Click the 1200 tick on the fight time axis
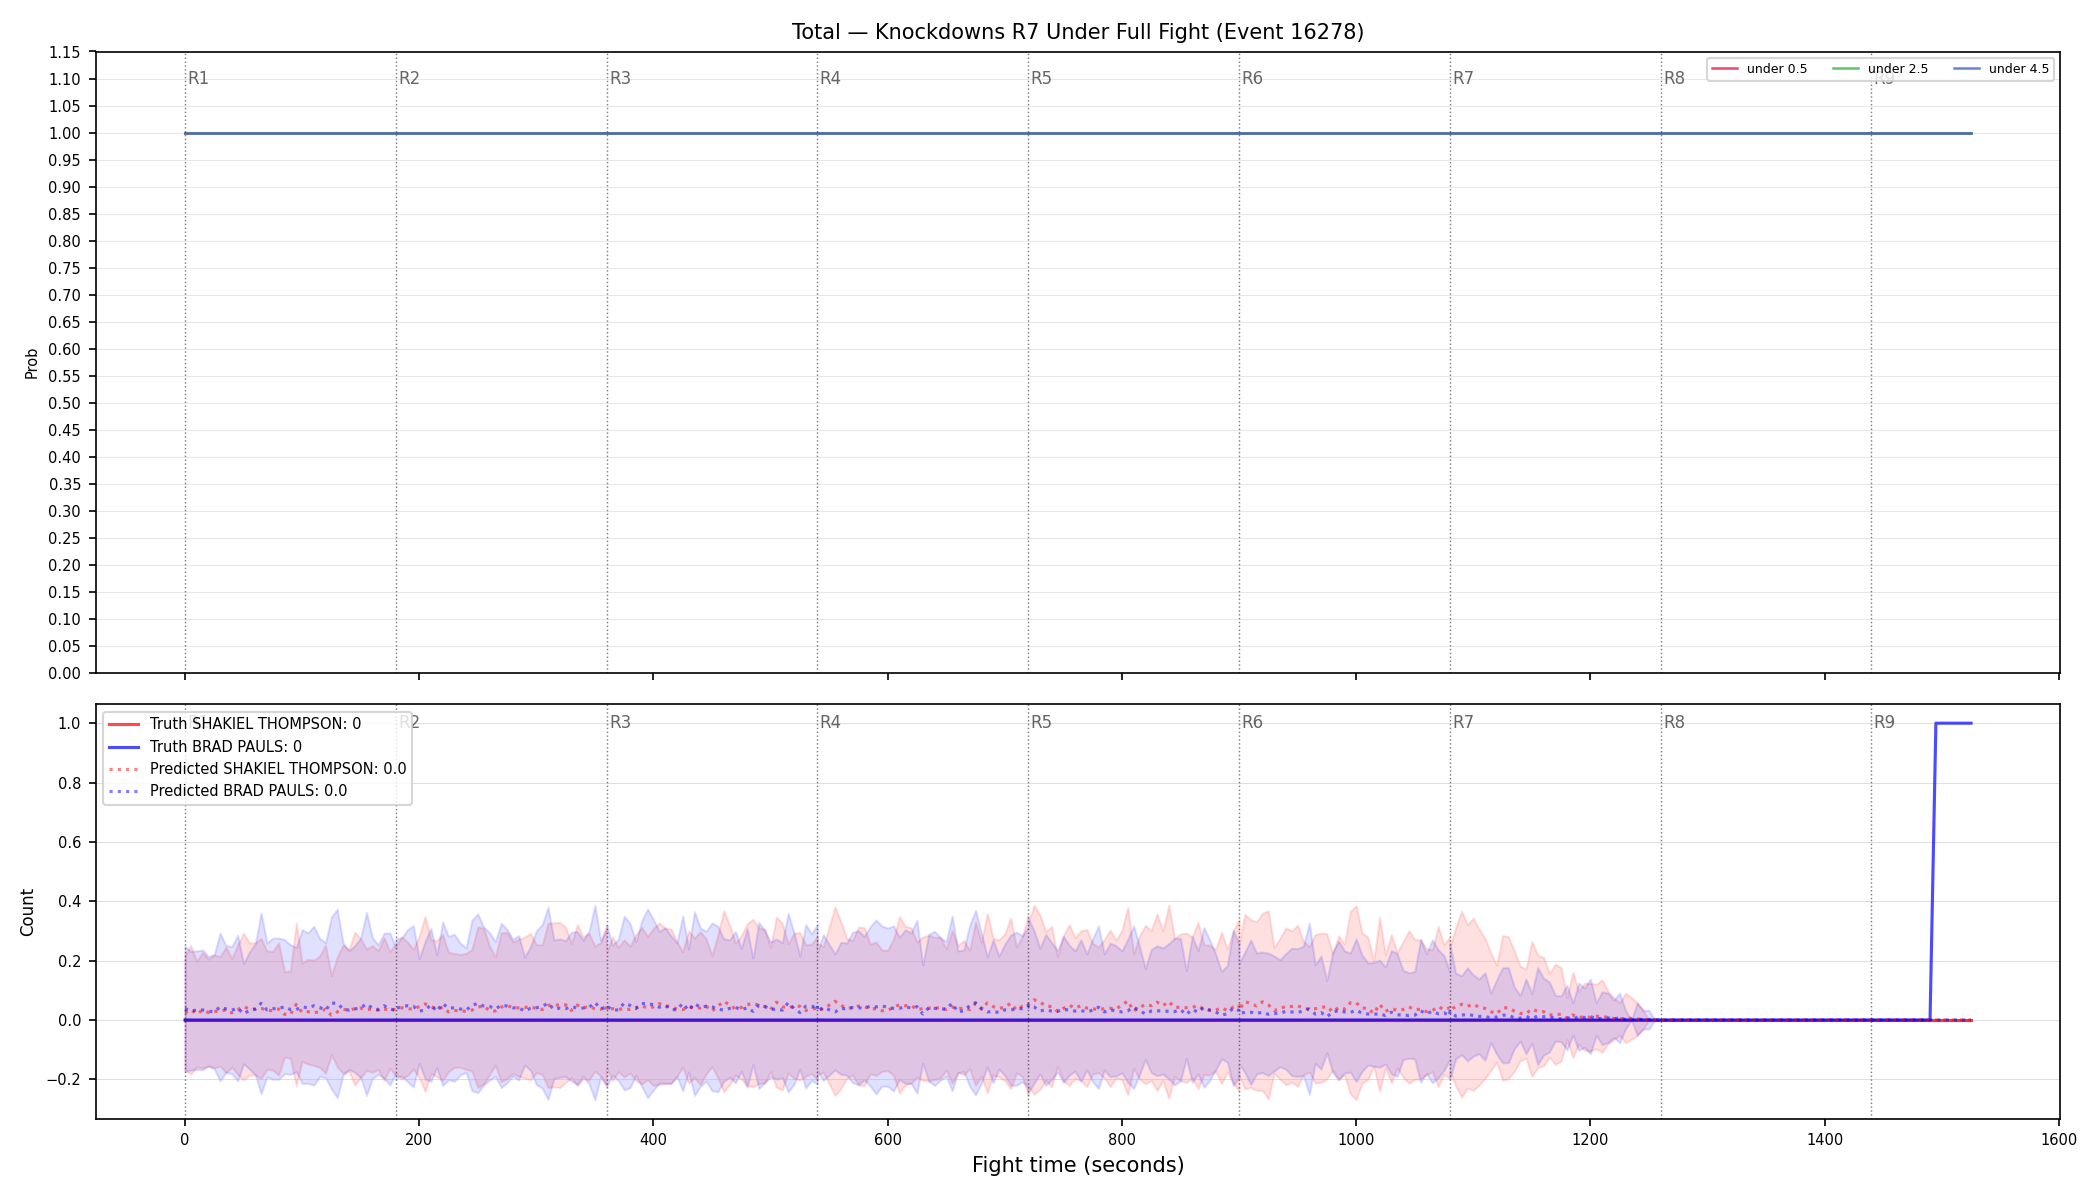Image resolution: width=2100 pixels, height=1200 pixels. point(1590,1139)
